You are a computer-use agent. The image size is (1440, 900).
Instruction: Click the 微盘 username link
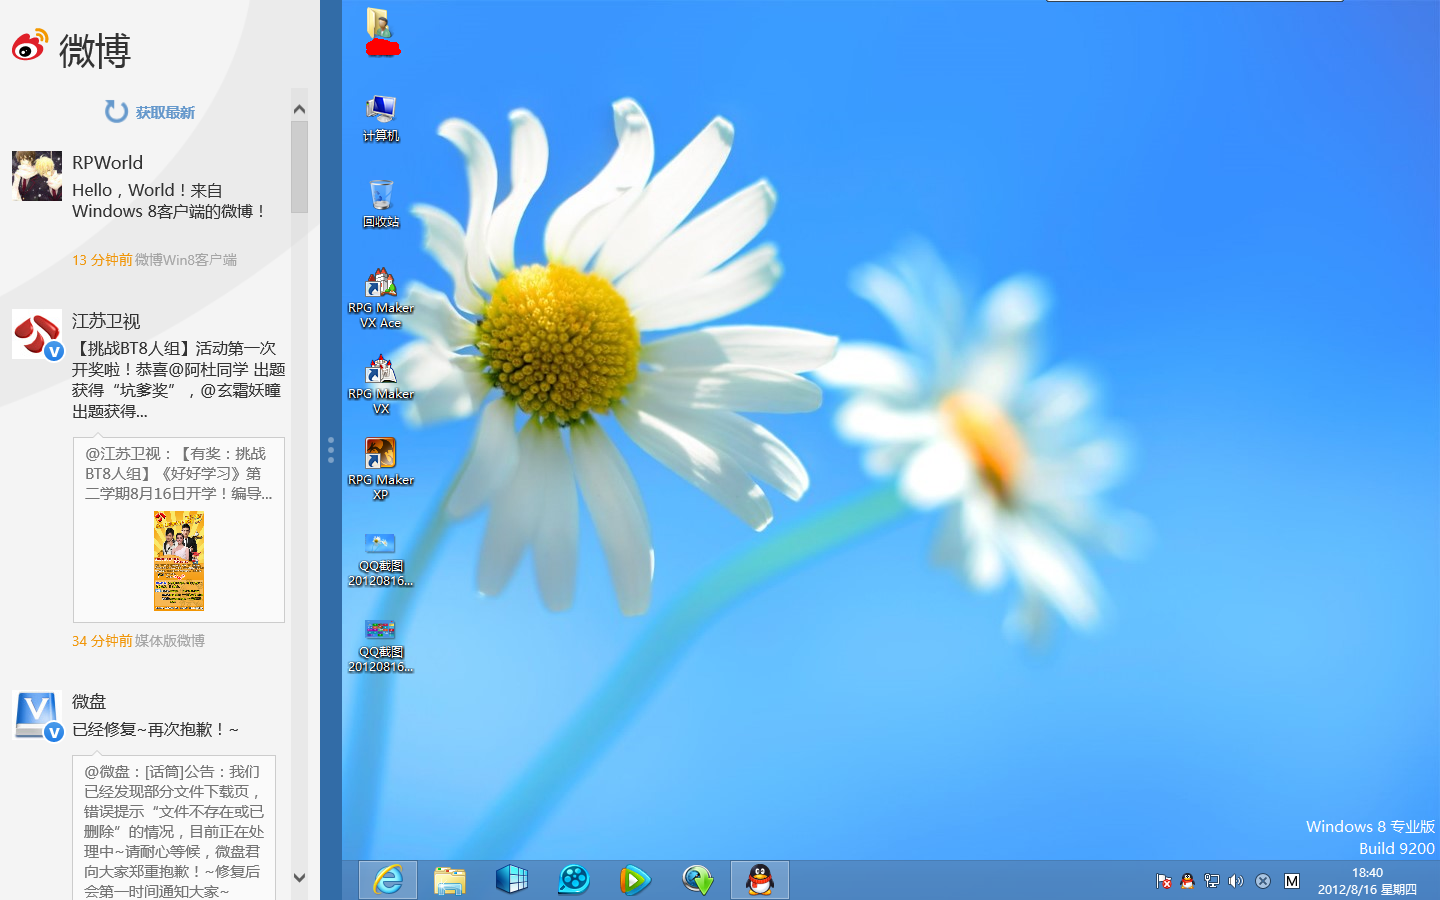(x=89, y=702)
